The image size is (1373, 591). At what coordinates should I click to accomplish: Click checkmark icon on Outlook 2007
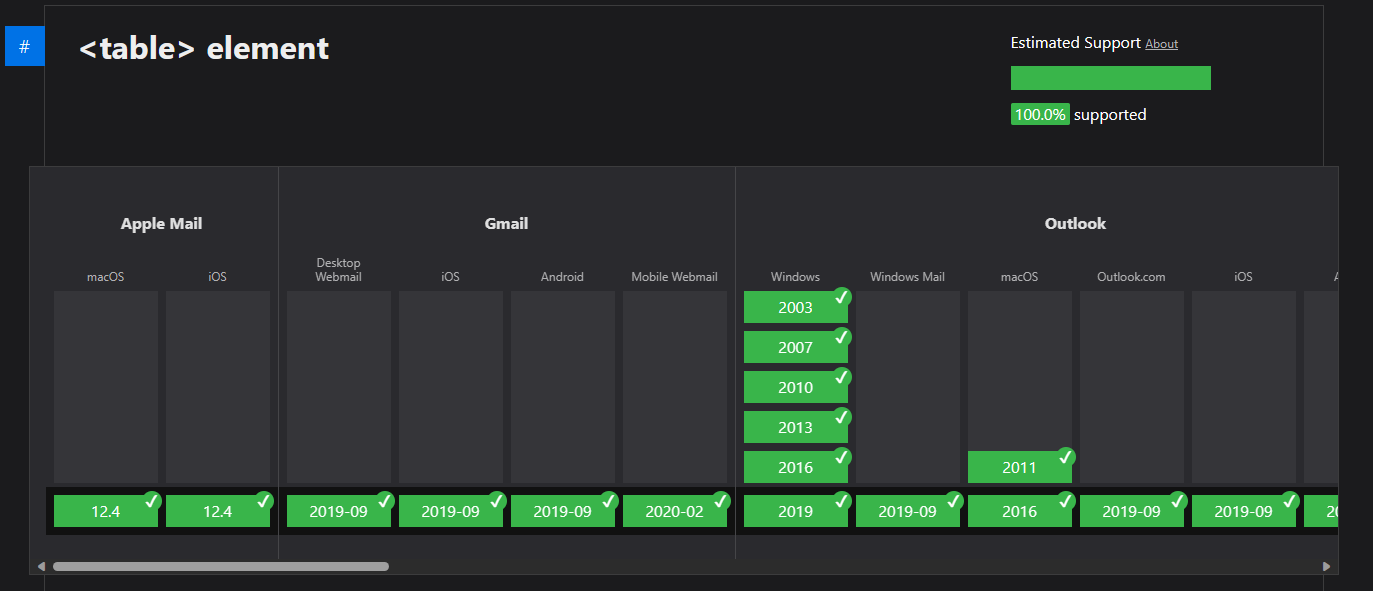[x=842, y=337]
